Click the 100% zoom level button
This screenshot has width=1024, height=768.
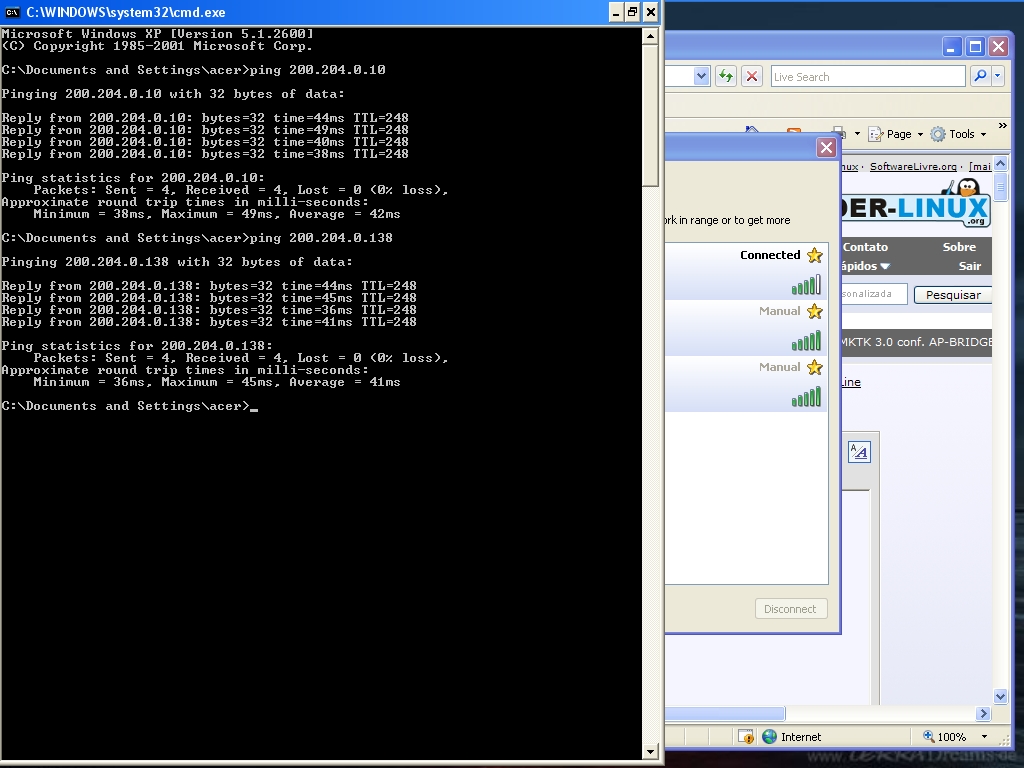click(x=944, y=737)
